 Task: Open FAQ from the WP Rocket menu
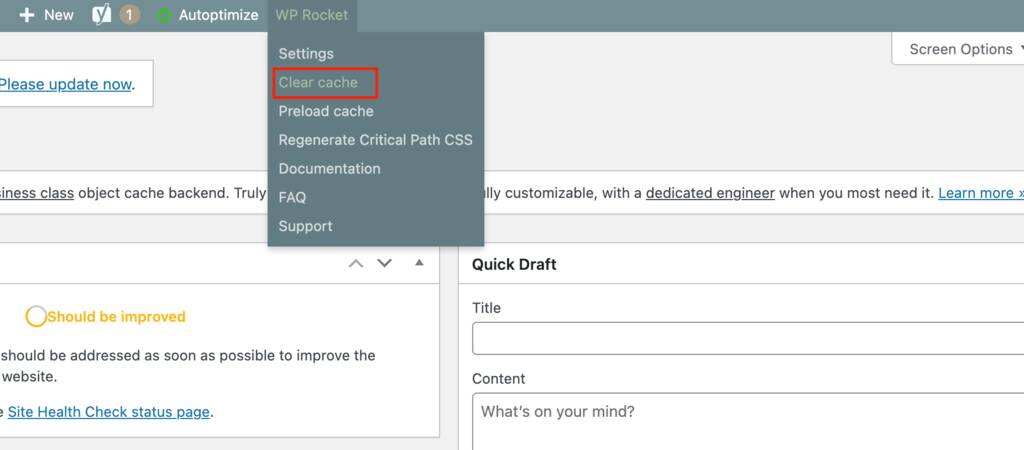pos(292,197)
